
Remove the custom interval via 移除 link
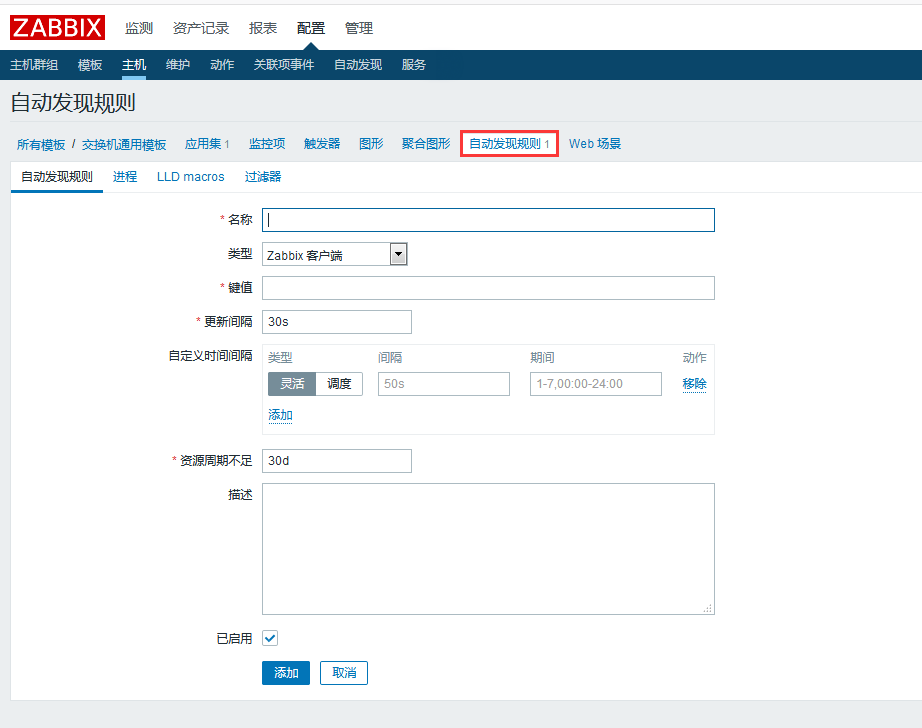[694, 383]
